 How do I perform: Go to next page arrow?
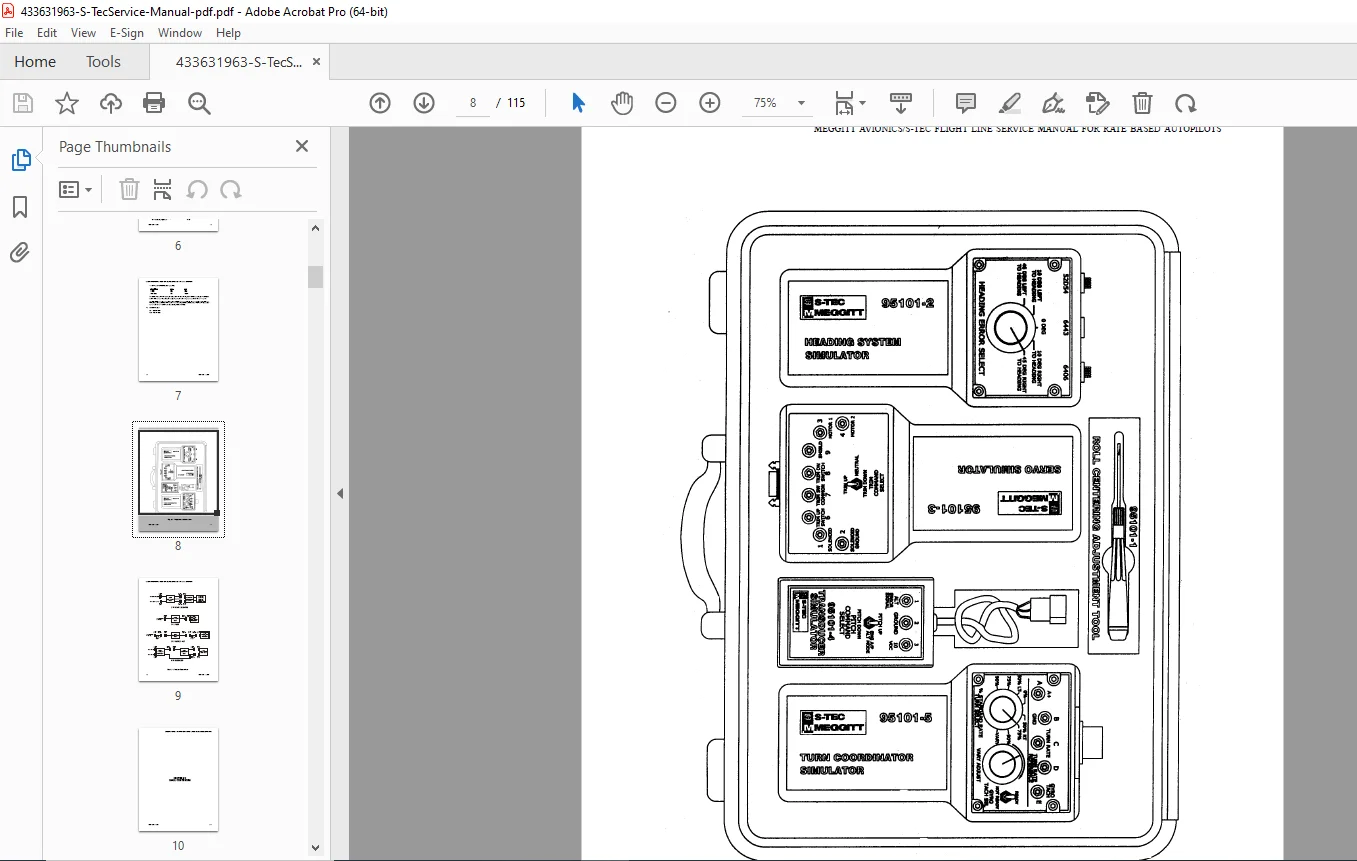point(424,103)
